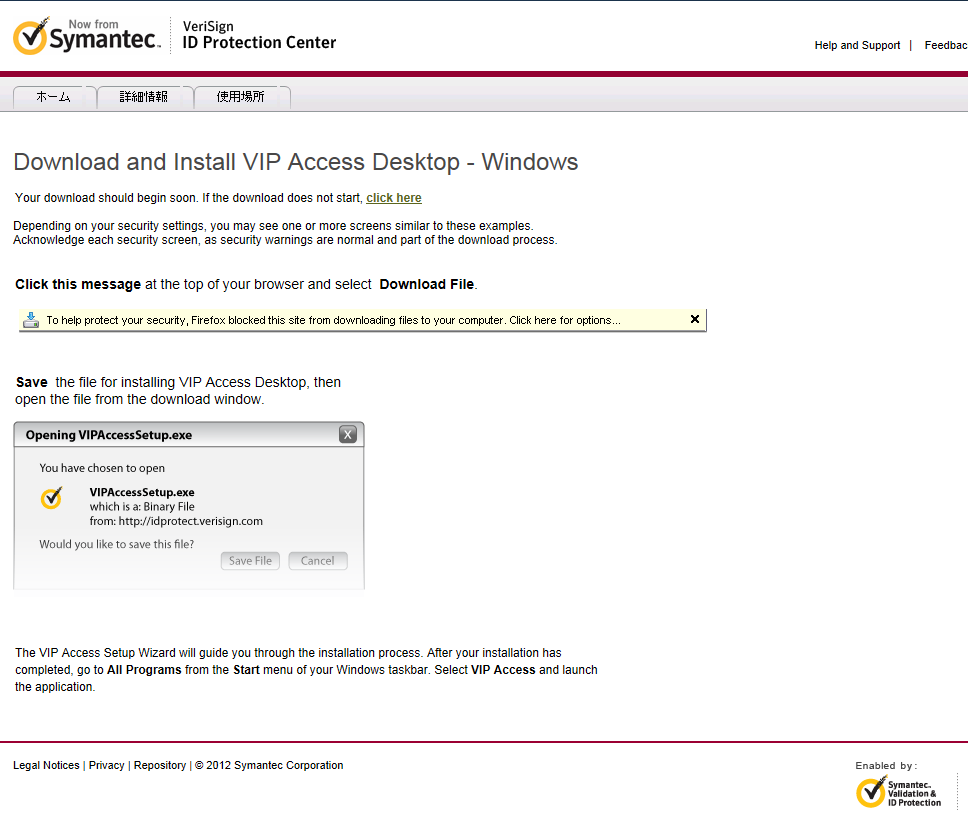This screenshot has height=816, width=968.
Task: Open the Legal Notices footer link
Action: (x=46, y=765)
